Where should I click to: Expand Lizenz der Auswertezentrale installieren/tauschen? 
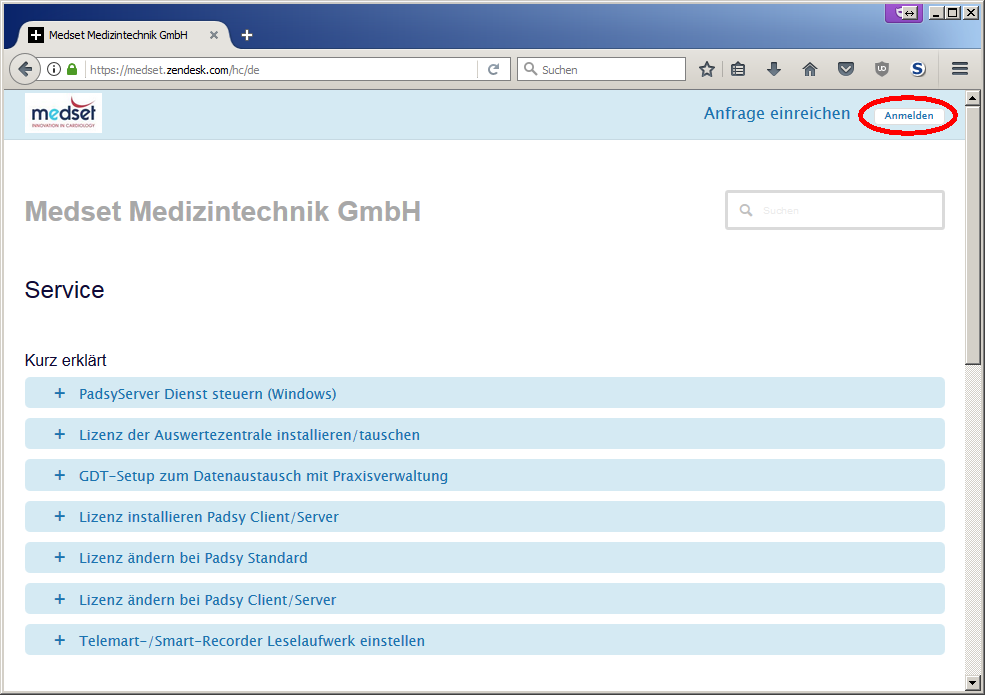coord(249,435)
